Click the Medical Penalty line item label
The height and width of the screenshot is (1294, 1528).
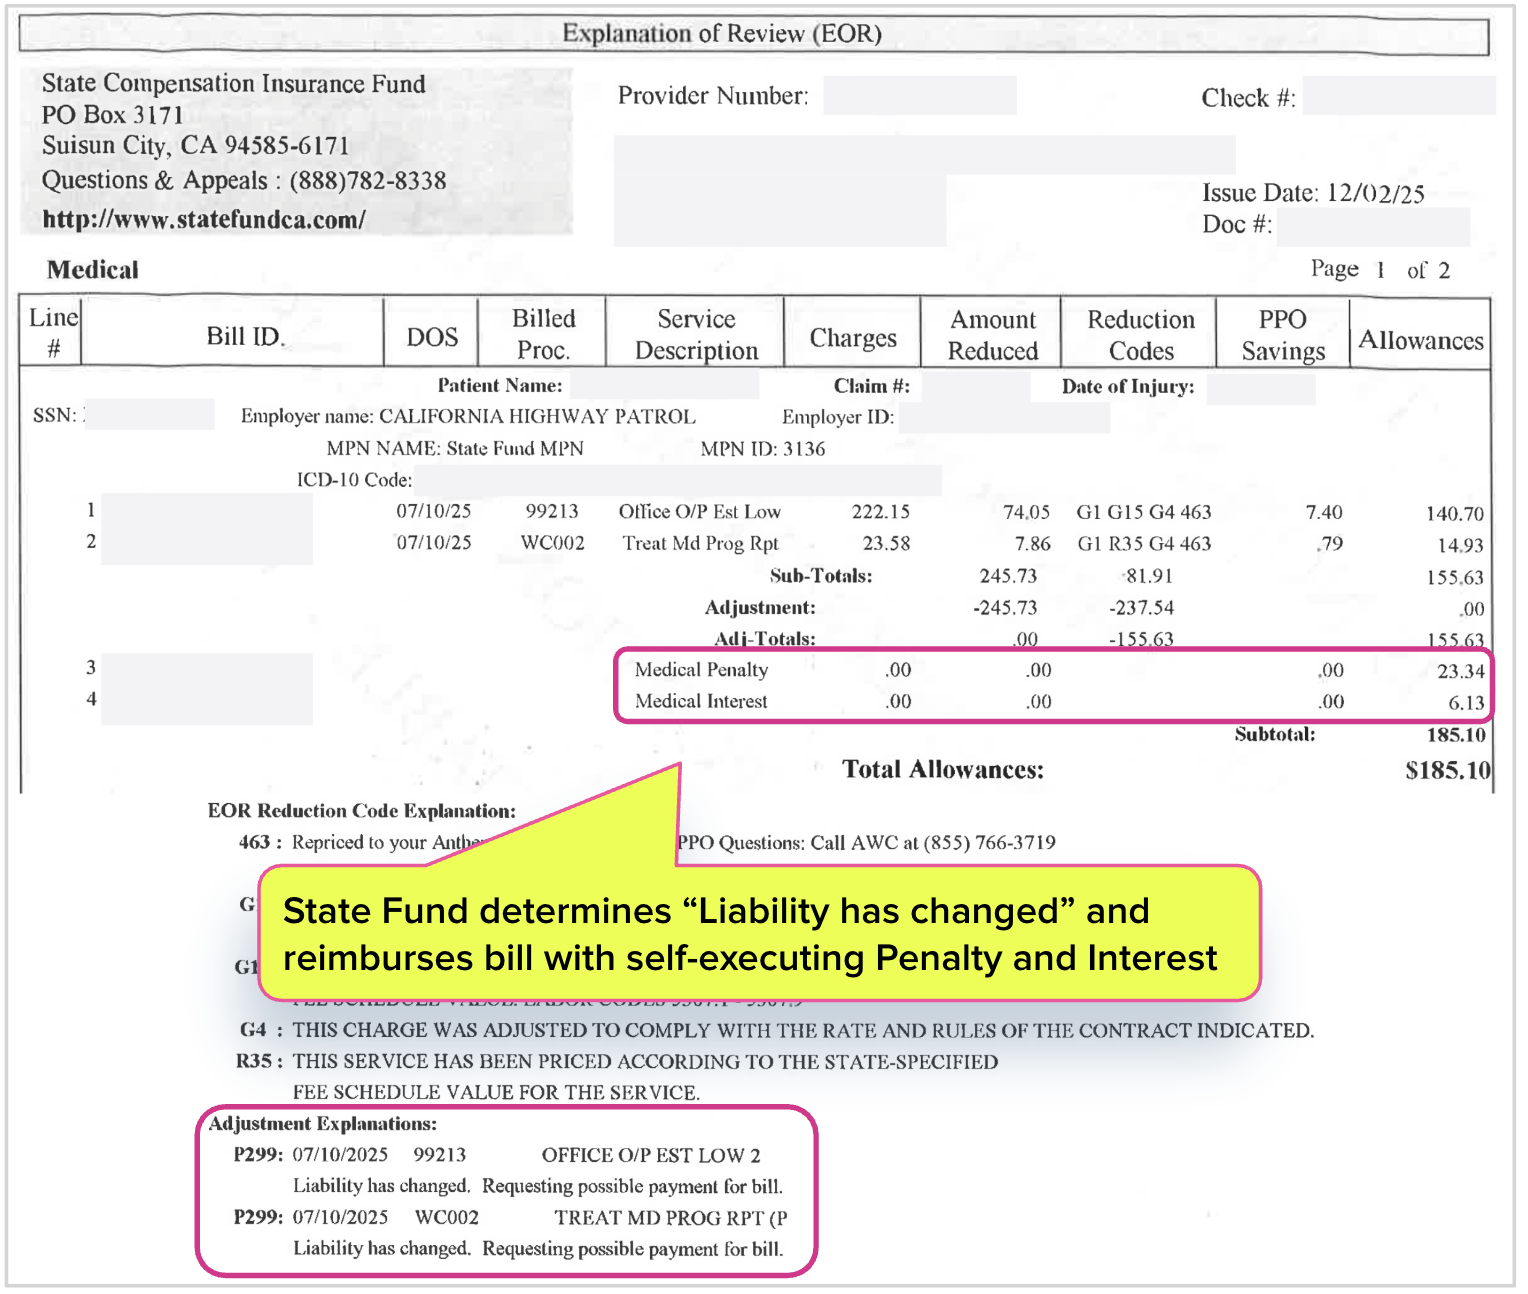[701, 670]
